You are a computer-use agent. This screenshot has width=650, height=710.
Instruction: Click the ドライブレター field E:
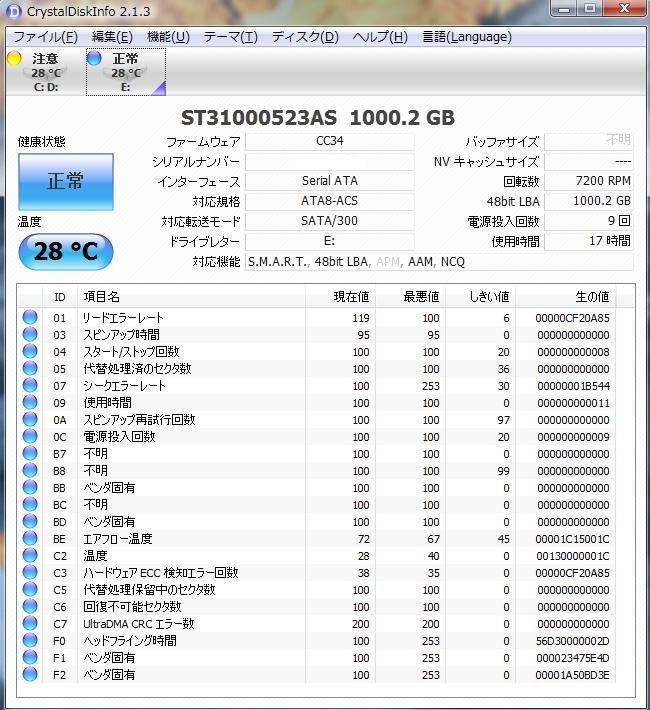329,241
